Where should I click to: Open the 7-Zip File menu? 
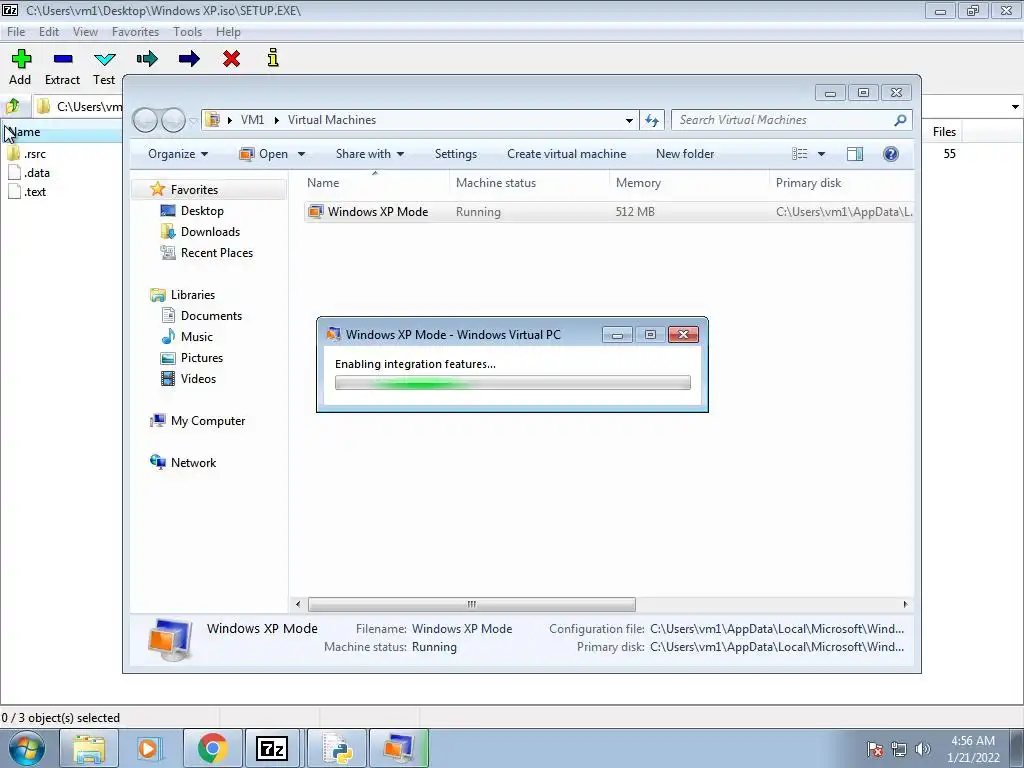tap(16, 31)
